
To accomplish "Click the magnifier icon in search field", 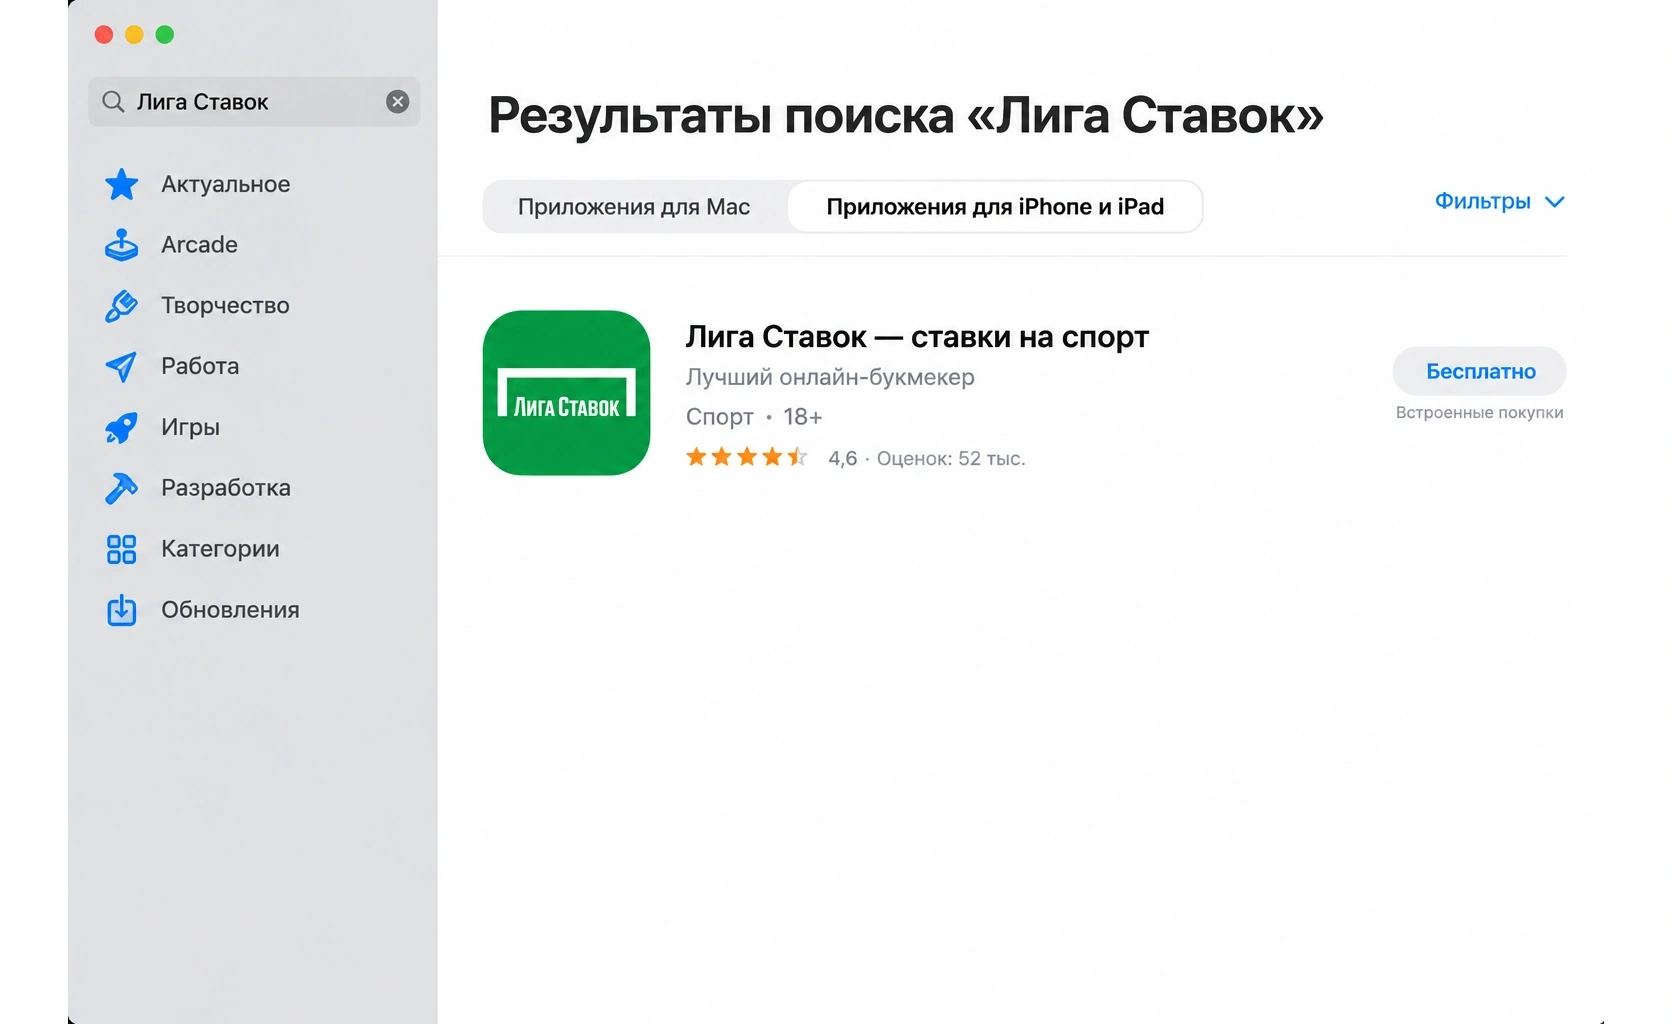I will [x=113, y=102].
